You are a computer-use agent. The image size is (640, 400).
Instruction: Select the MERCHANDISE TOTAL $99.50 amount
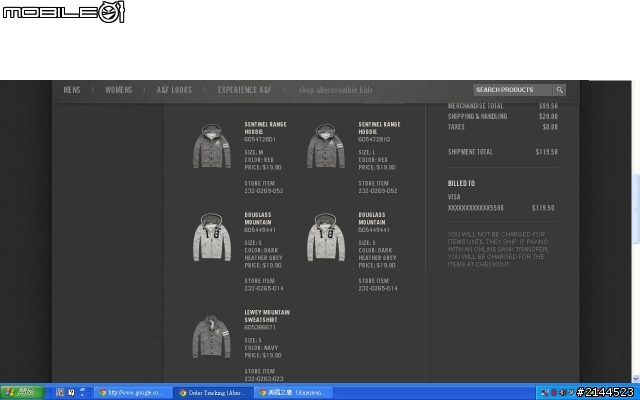(548, 106)
